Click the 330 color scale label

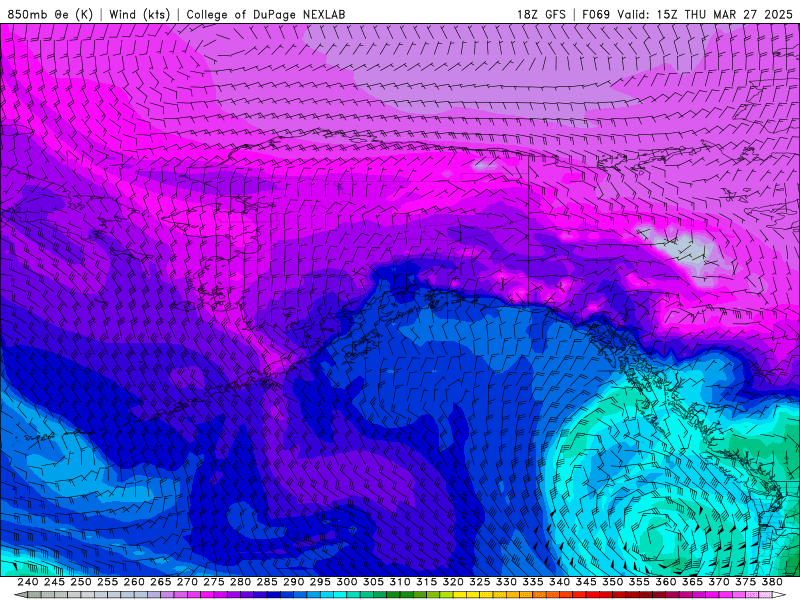pyautogui.click(x=506, y=582)
